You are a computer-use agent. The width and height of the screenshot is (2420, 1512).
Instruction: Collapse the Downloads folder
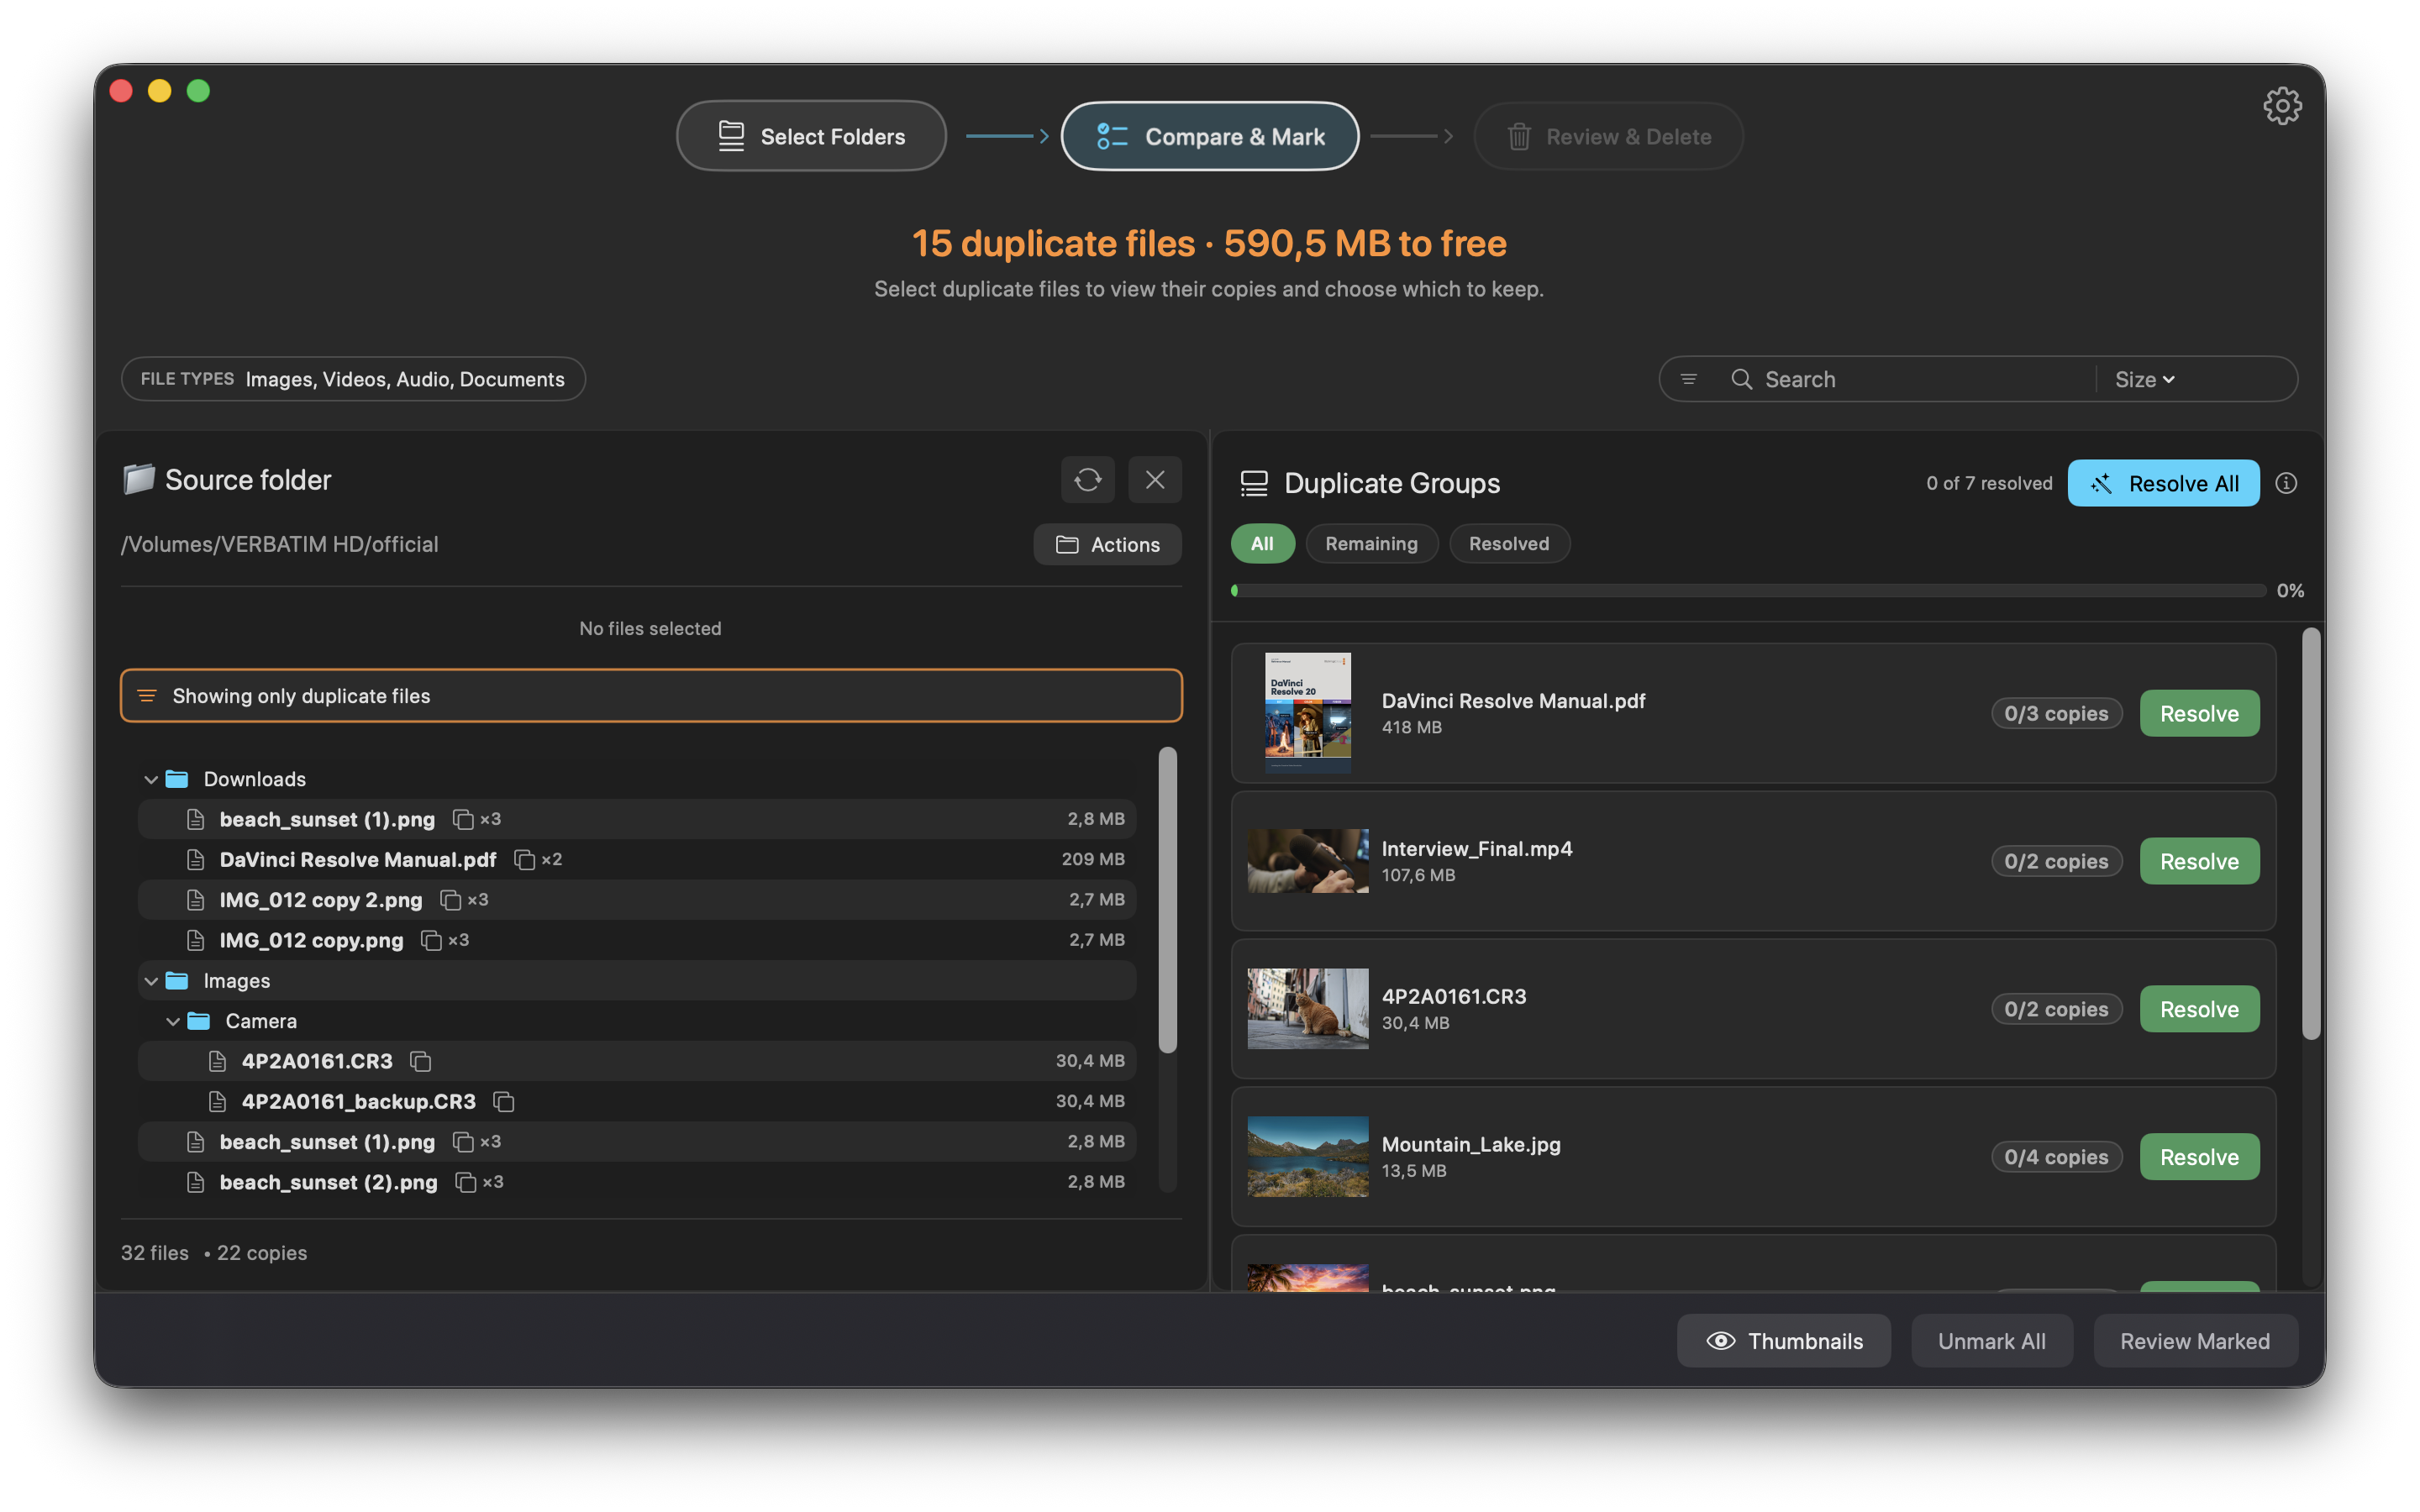coord(150,779)
